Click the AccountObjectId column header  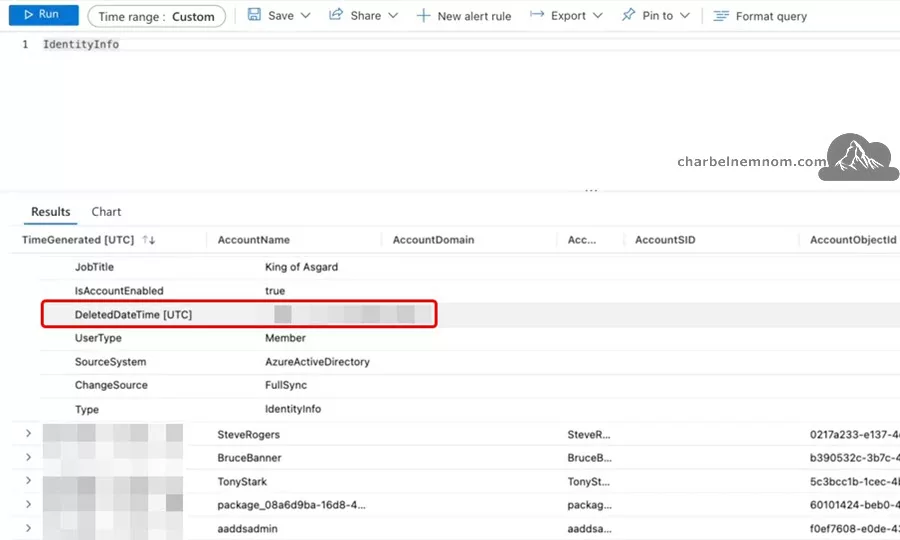(853, 240)
